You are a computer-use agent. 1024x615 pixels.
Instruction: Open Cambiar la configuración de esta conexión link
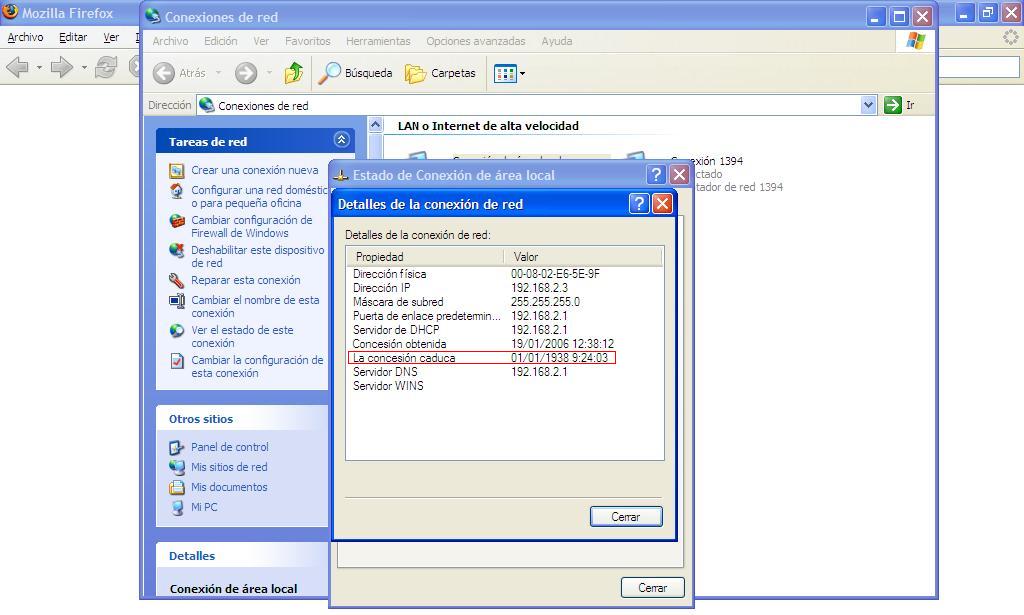[x=257, y=366]
